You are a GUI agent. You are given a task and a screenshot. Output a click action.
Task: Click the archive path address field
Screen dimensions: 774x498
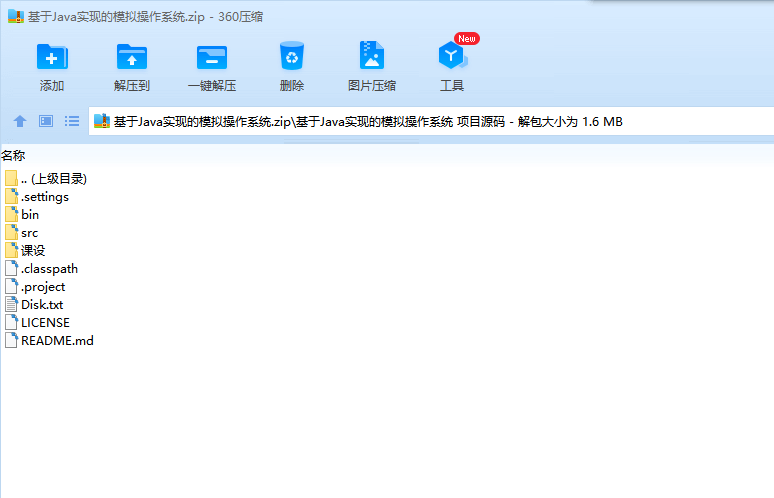coord(431,121)
